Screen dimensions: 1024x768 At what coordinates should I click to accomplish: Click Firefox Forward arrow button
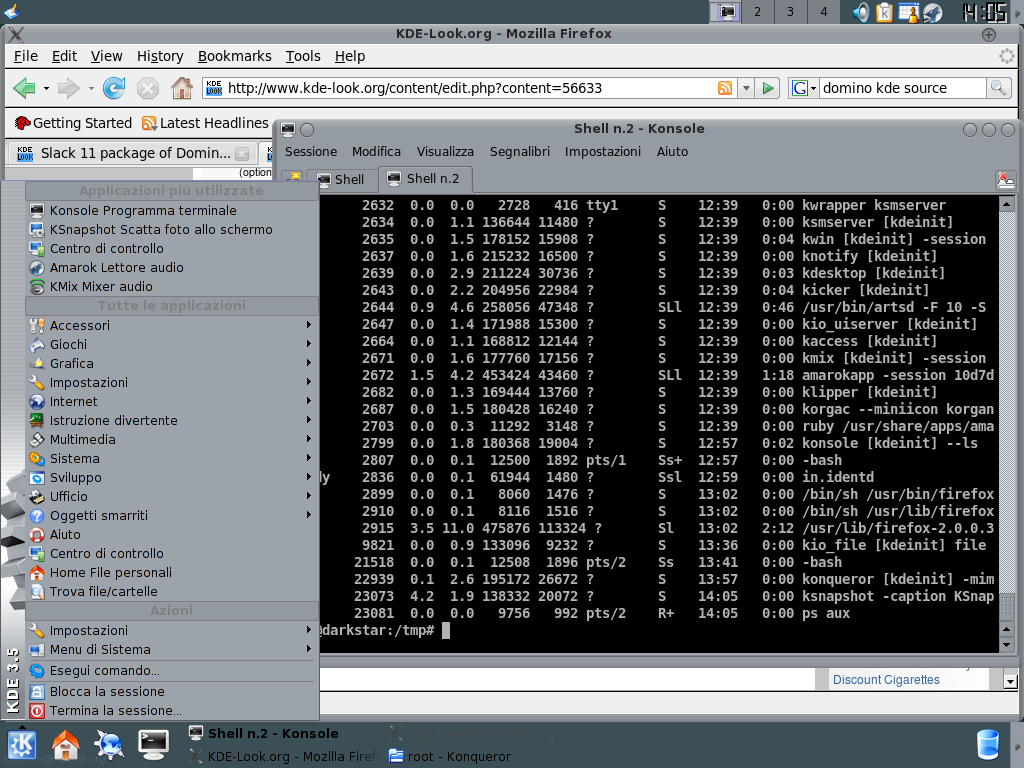click(68, 88)
